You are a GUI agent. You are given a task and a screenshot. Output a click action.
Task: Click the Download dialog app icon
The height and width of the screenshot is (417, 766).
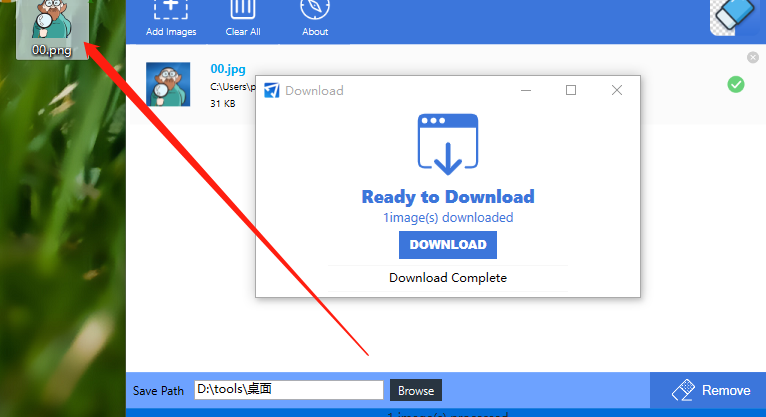[272, 90]
